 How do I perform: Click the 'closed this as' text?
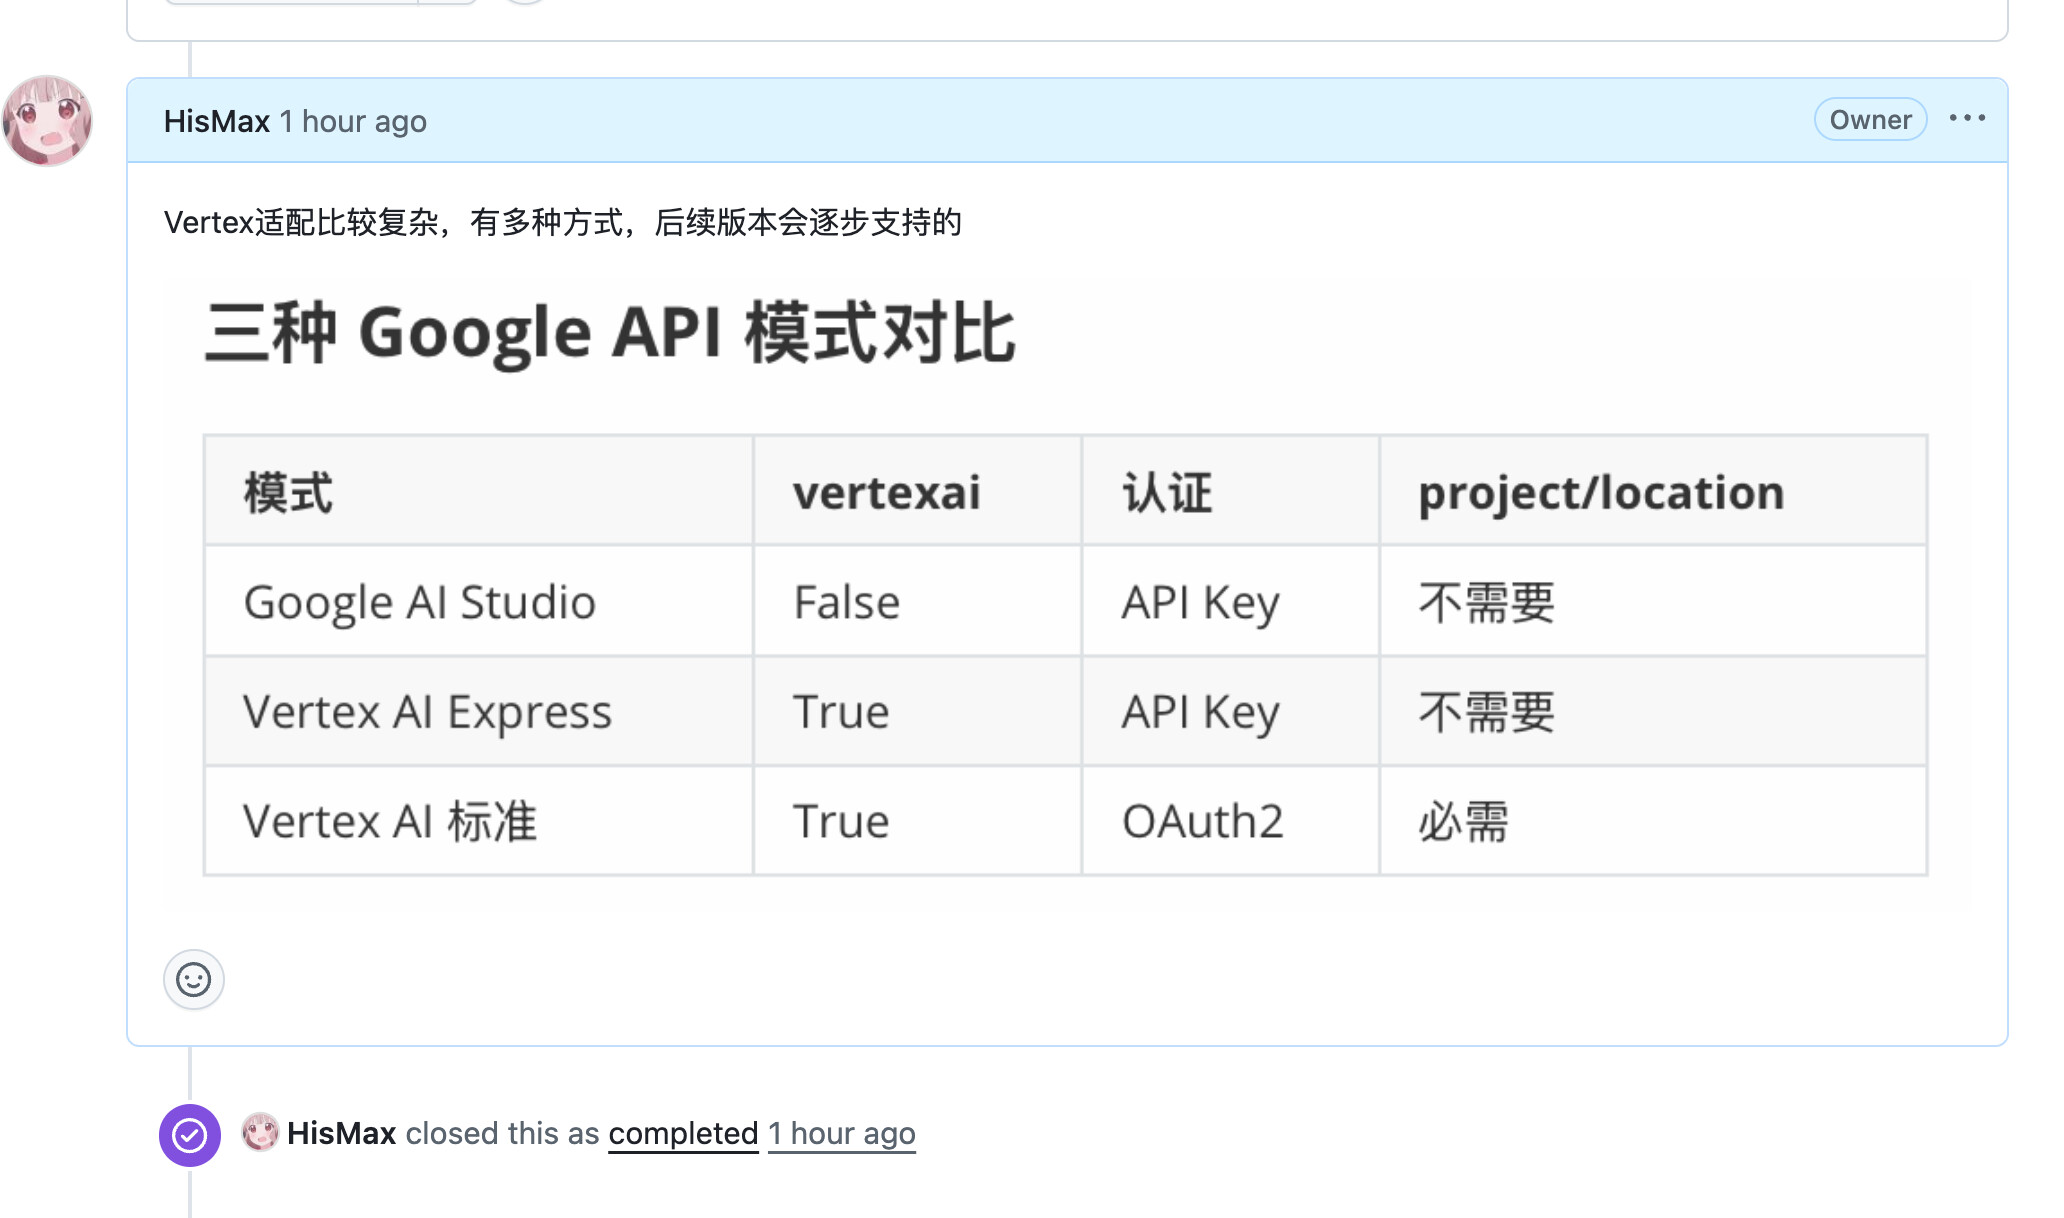[x=502, y=1133]
